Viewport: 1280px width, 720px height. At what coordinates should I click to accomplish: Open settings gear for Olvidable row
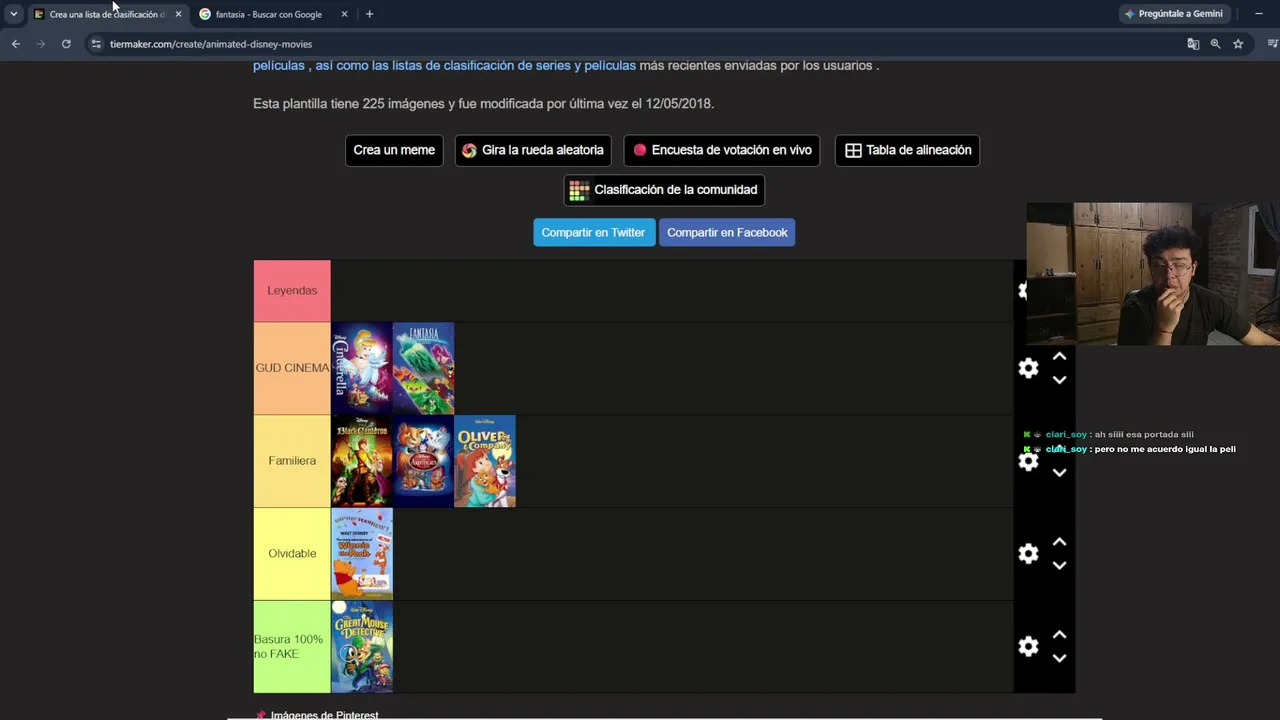1028,554
